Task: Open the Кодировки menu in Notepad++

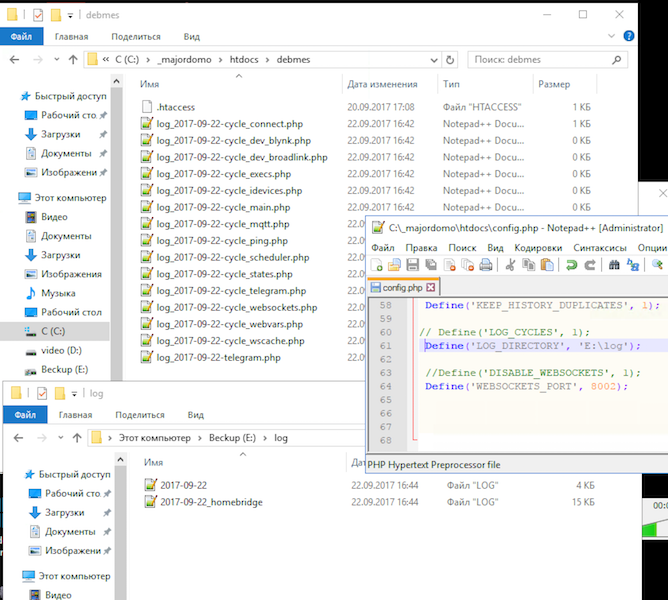Action: click(x=537, y=247)
